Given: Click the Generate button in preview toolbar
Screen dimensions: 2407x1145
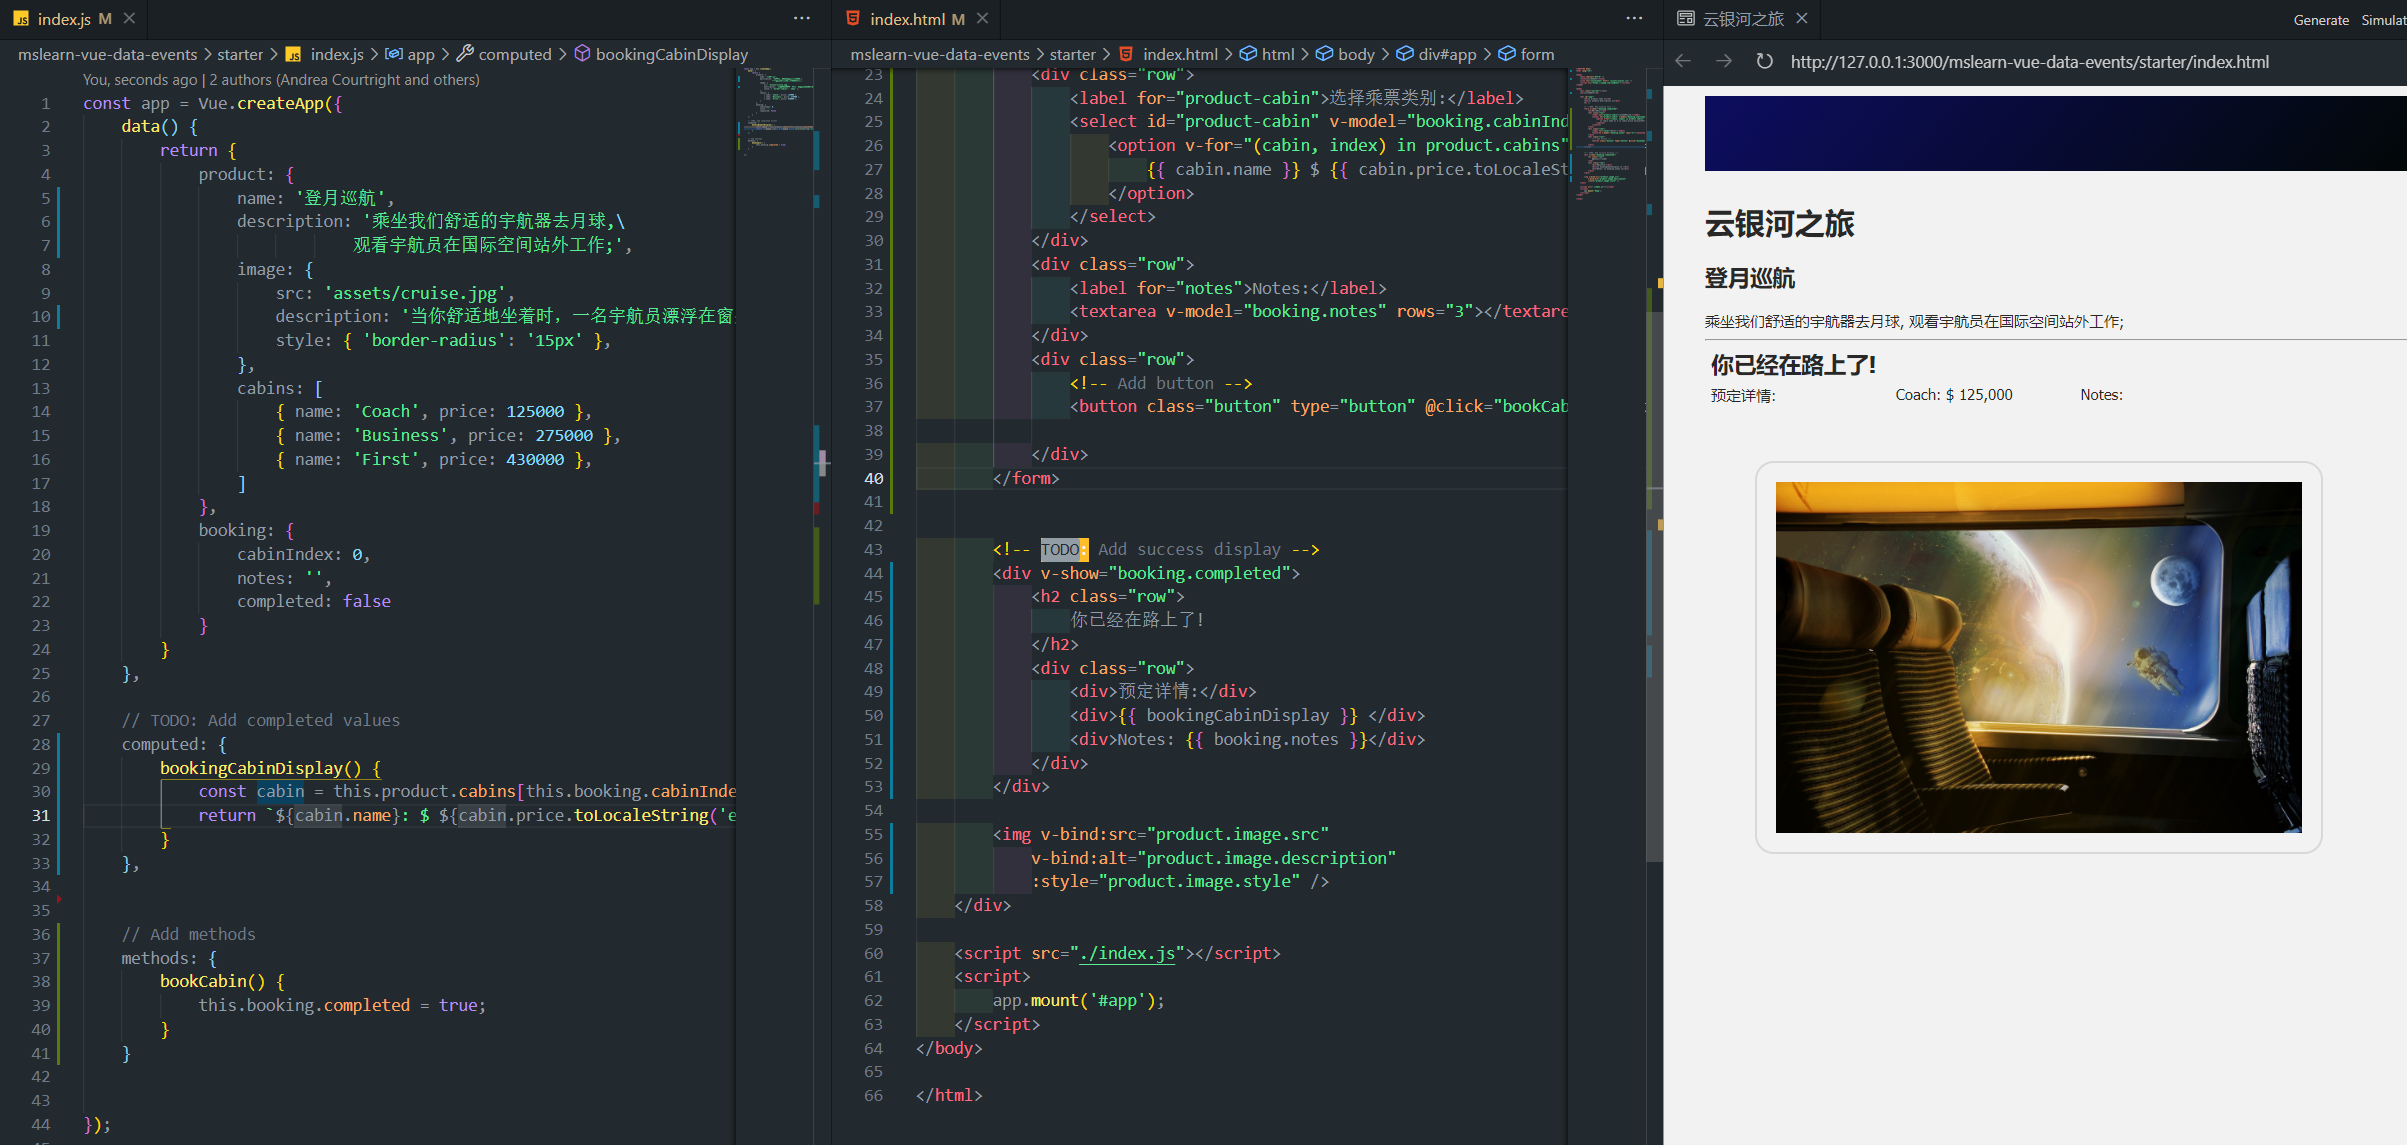Looking at the screenshot, I should 2321,20.
